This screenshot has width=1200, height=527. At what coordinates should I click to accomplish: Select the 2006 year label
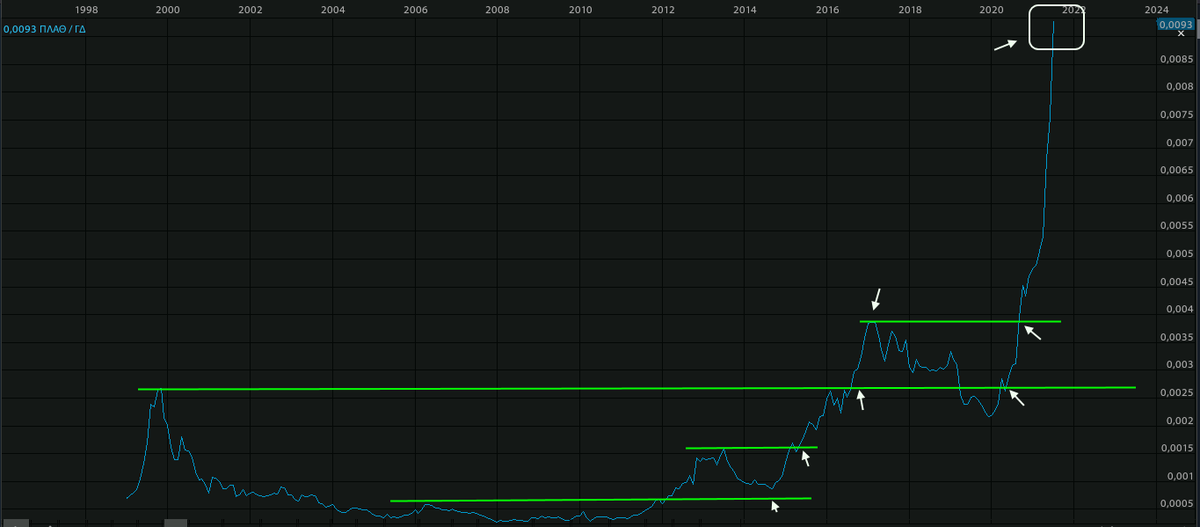(x=415, y=9)
